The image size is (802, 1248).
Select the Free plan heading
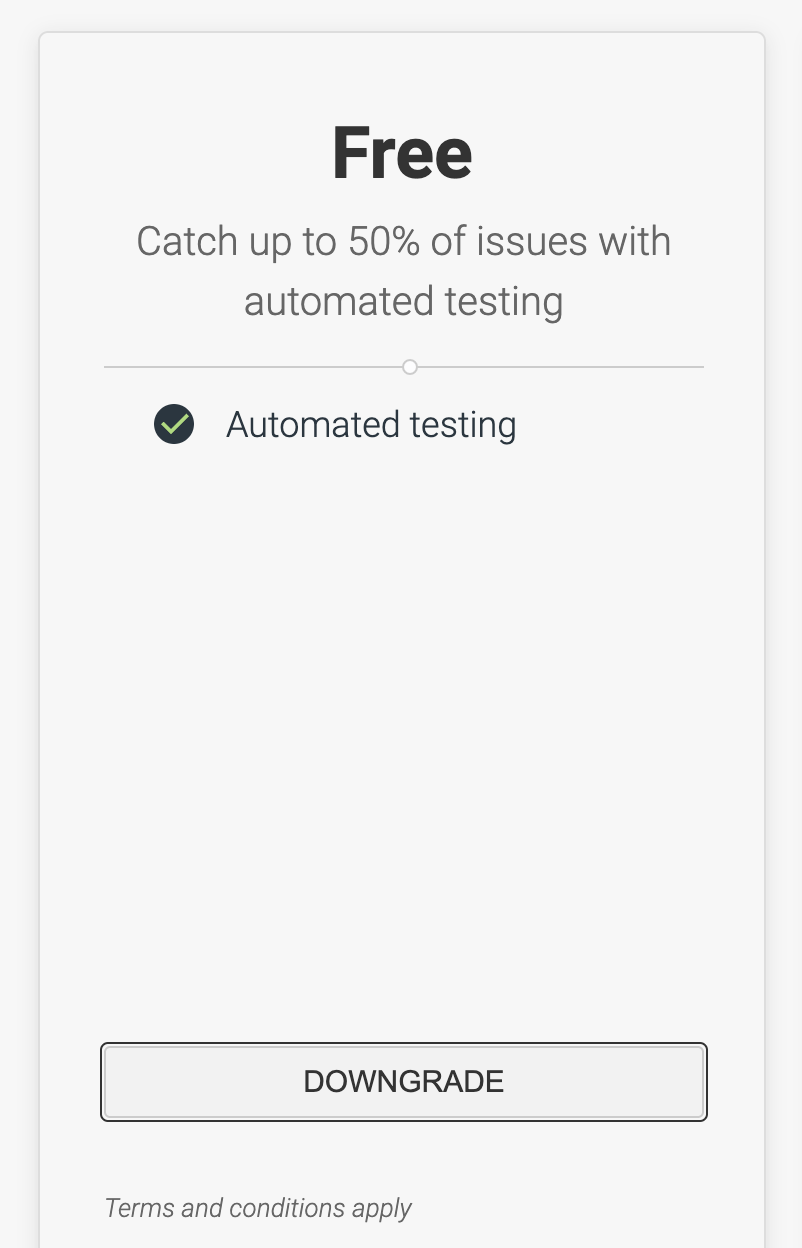click(402, 154)
